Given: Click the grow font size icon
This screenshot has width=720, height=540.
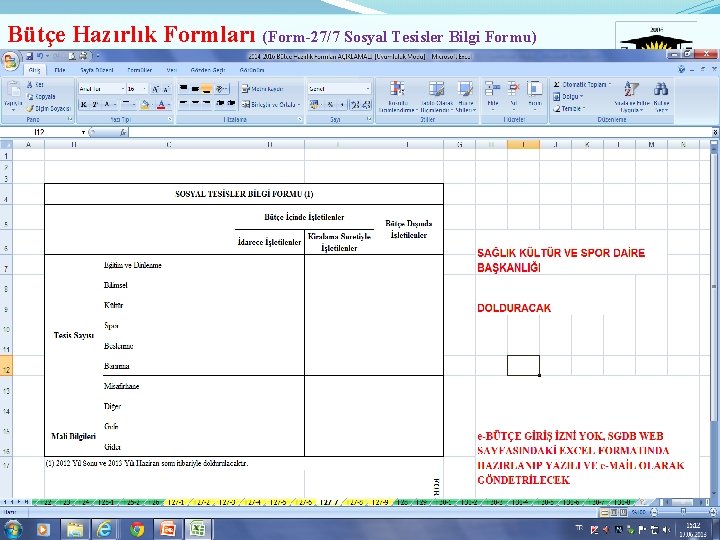Looking at the screenshot, I should click(155, 89).
